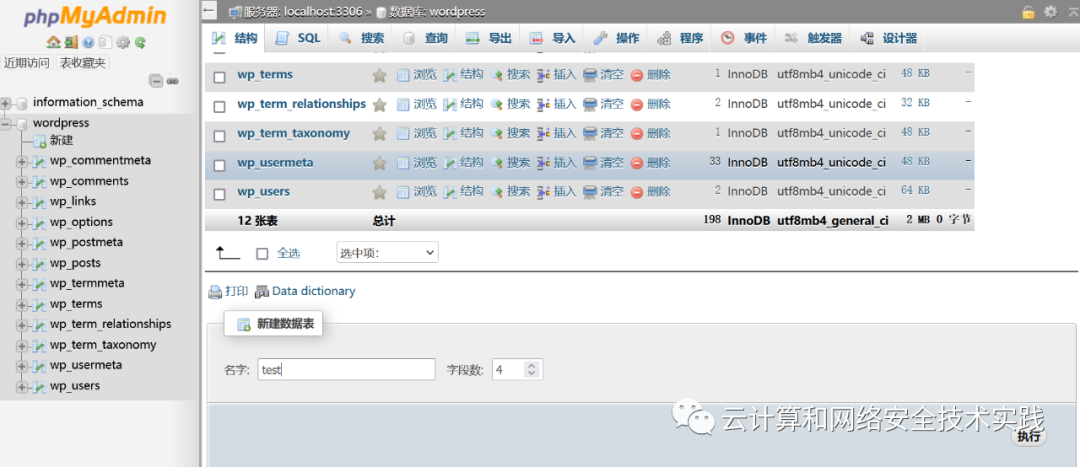Click the 字段数 column count stepper
This screenshot has width=1080, height=467.
[518, 369]
